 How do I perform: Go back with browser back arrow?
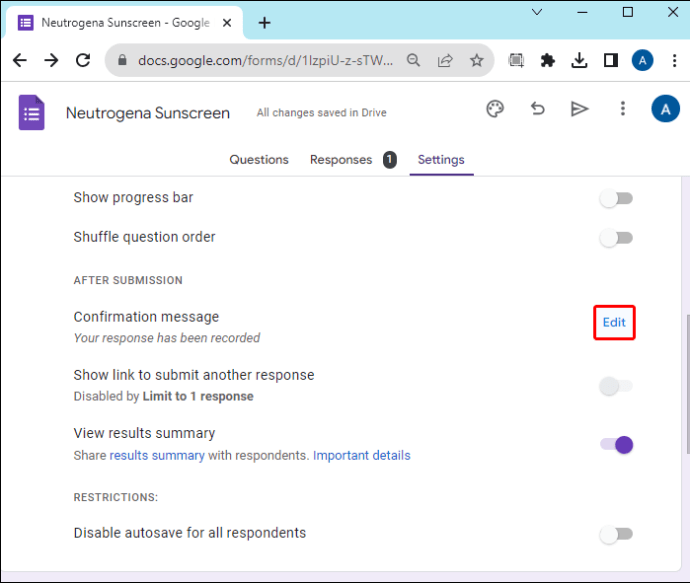tap(20, 60)
